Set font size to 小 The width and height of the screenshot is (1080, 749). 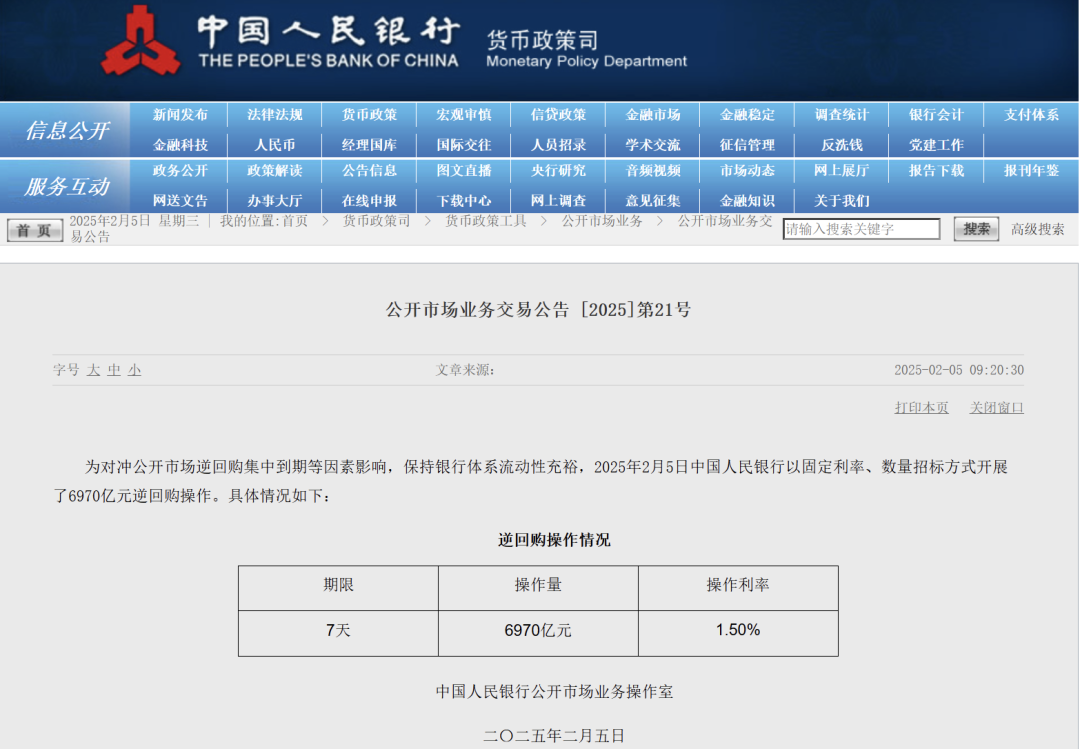(134, 370)
